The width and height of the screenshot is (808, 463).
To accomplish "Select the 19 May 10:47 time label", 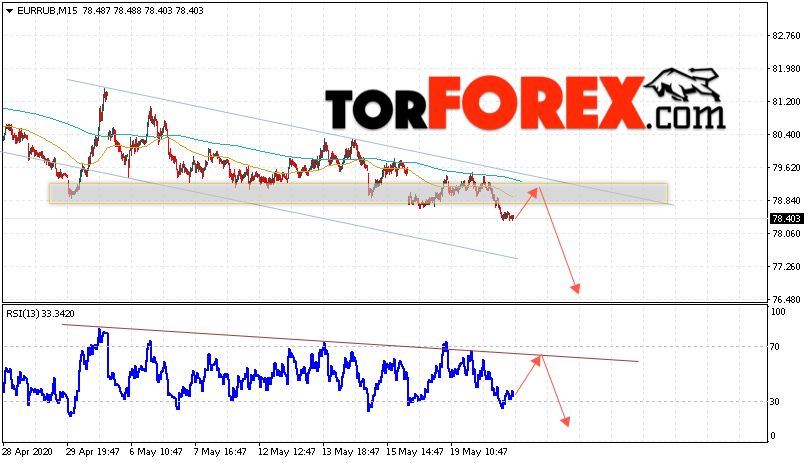I will 478,452.
